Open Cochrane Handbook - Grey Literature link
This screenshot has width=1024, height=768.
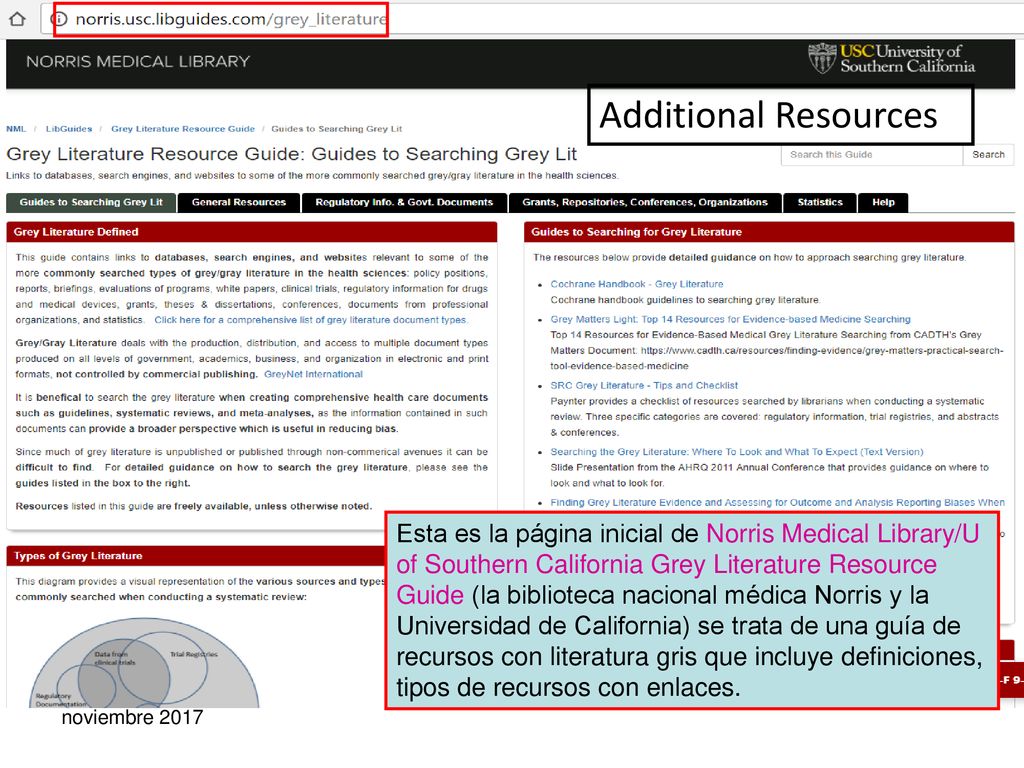tap(637, 284)
